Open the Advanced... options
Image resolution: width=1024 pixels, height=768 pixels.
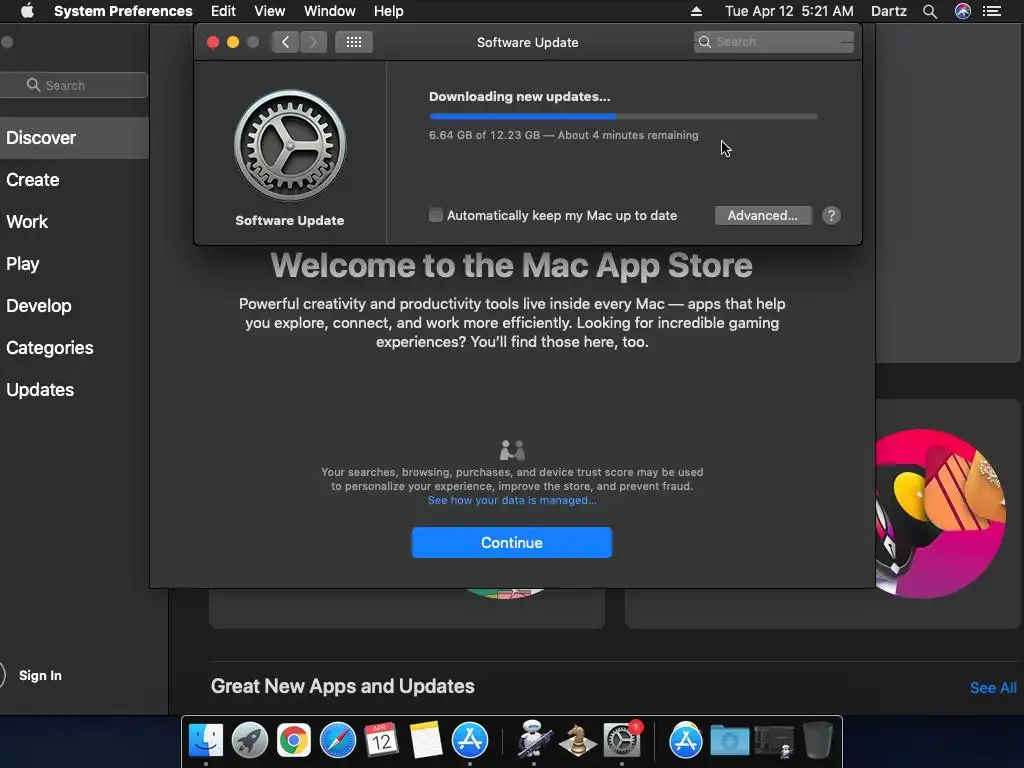(x=763, y=216)
